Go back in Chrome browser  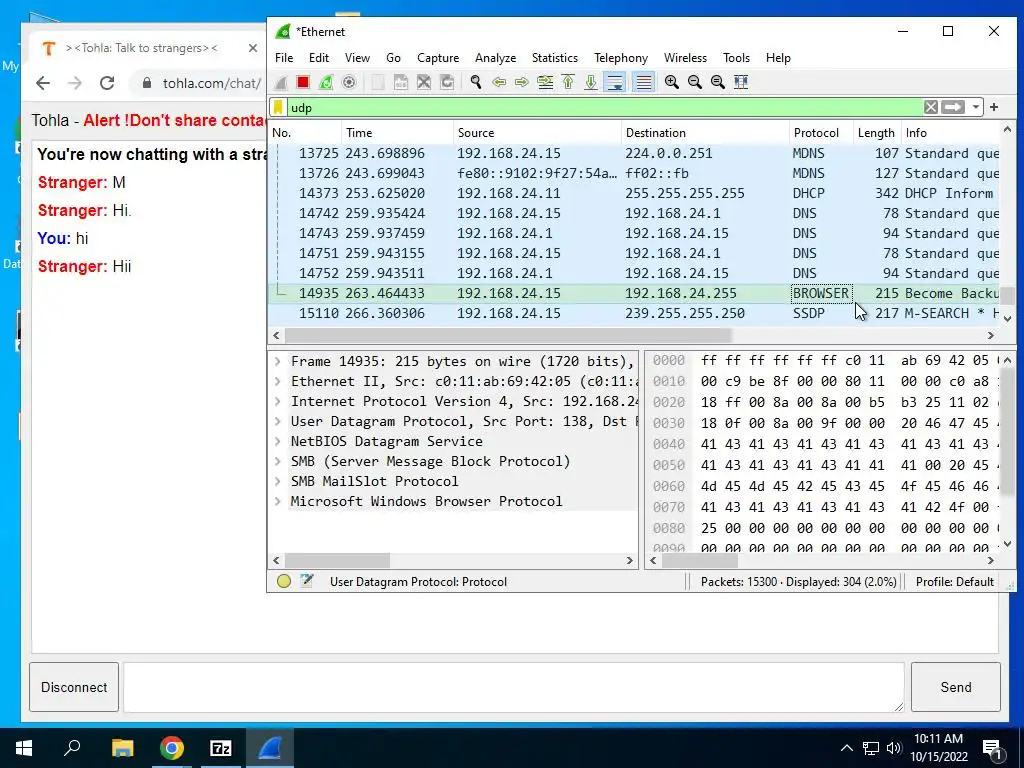click(x=43, y=83)
